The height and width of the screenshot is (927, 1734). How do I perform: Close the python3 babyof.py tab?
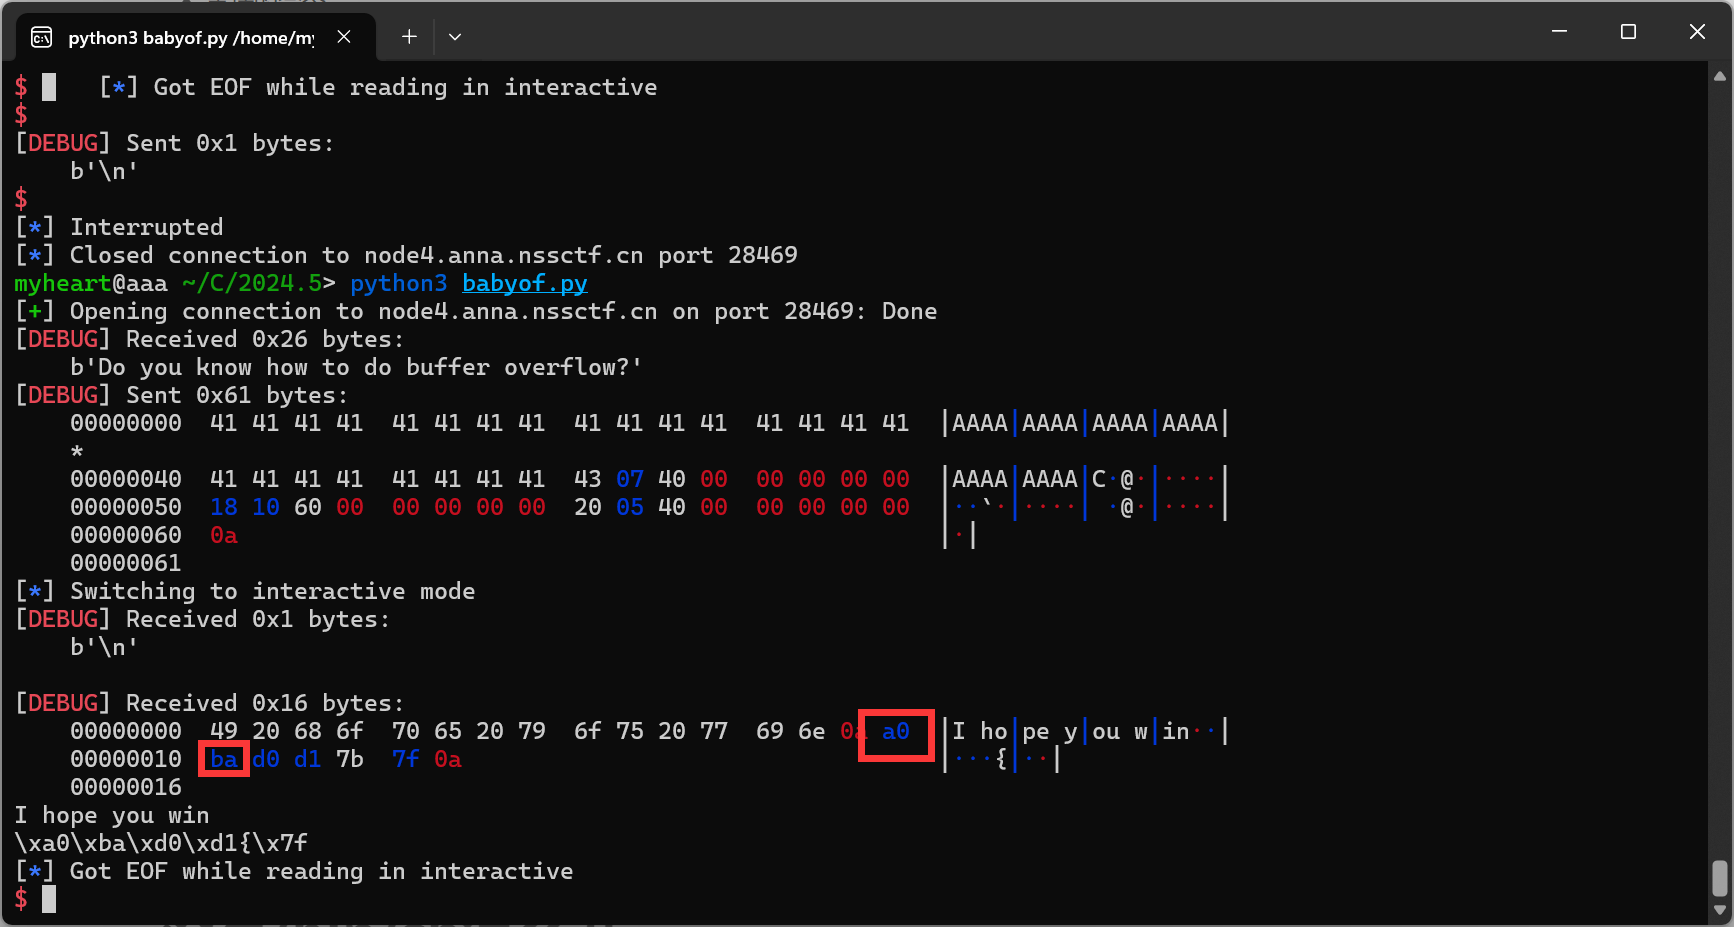tap(344, 37)
